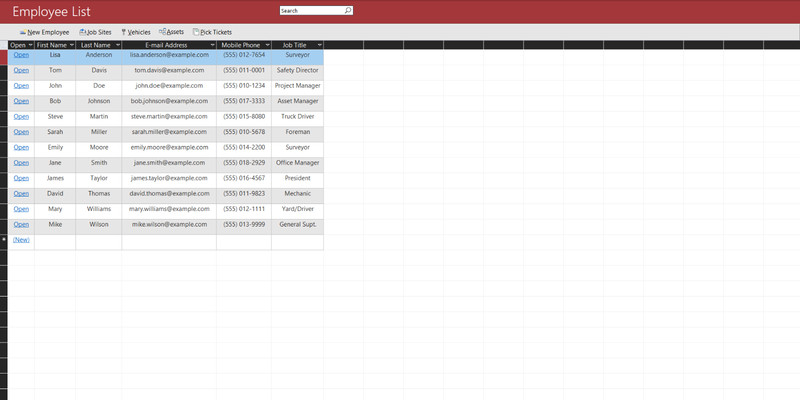
Task: Click the Pick Tickets icon
Action: coord(196,32)
